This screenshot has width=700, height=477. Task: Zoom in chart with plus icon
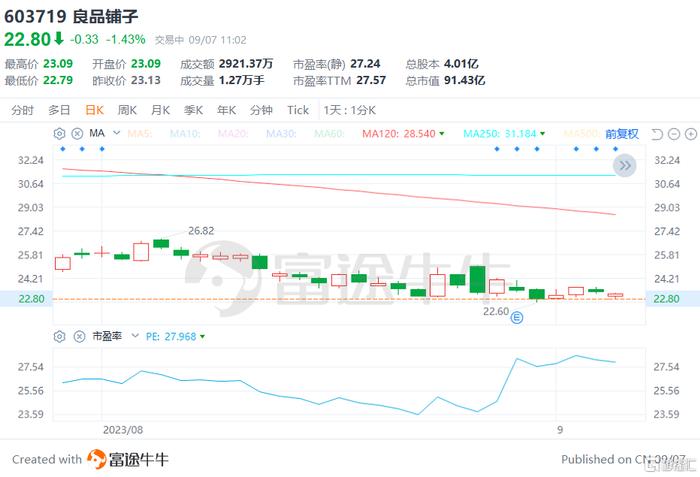point(691,134)
